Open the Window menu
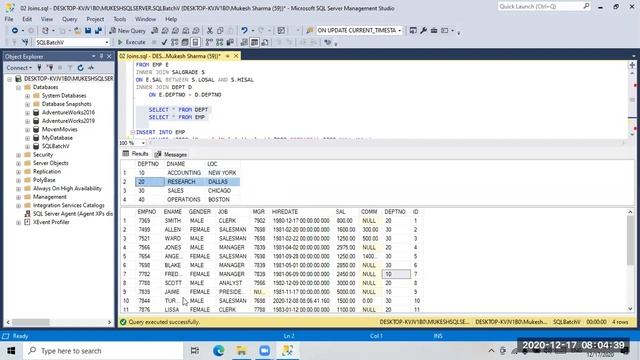This screenshot has width=640, height=360. (145, 19)
